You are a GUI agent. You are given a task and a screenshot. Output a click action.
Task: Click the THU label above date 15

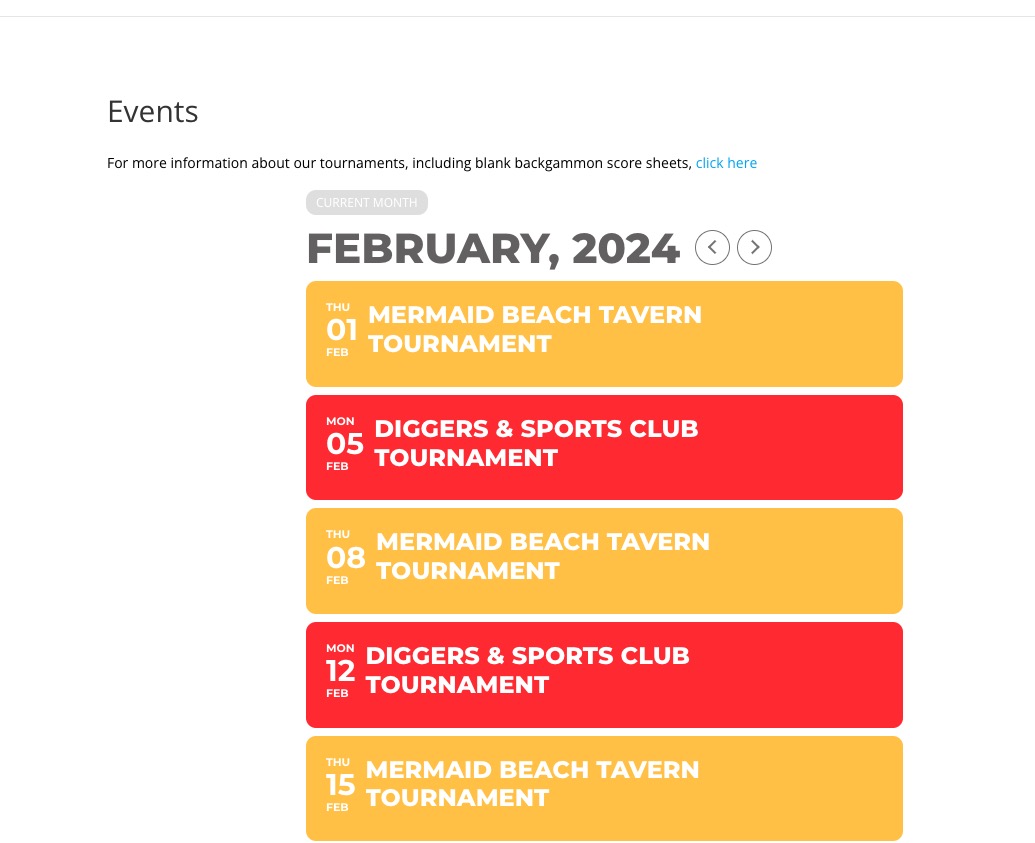338,762
